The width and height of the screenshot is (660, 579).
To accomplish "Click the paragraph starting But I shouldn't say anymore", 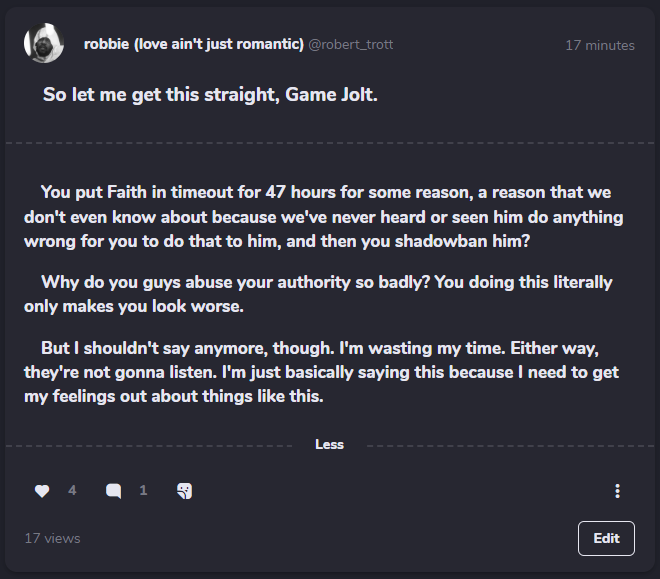I will point(321,372).
